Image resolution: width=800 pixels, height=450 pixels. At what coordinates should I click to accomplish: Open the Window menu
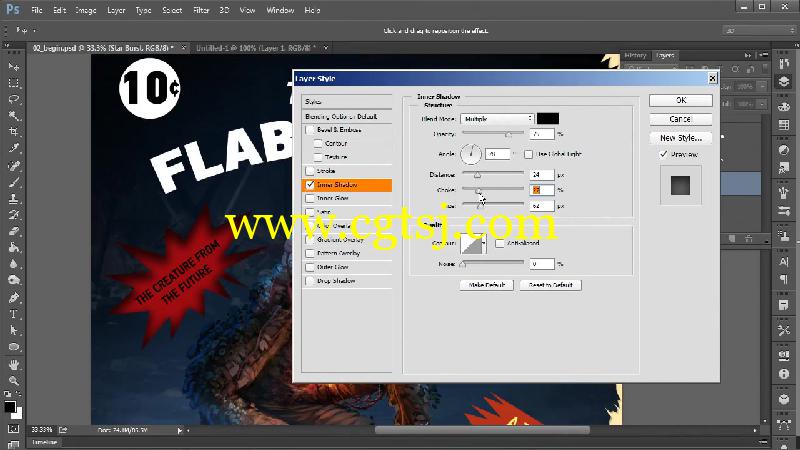(x=280, y=10)
